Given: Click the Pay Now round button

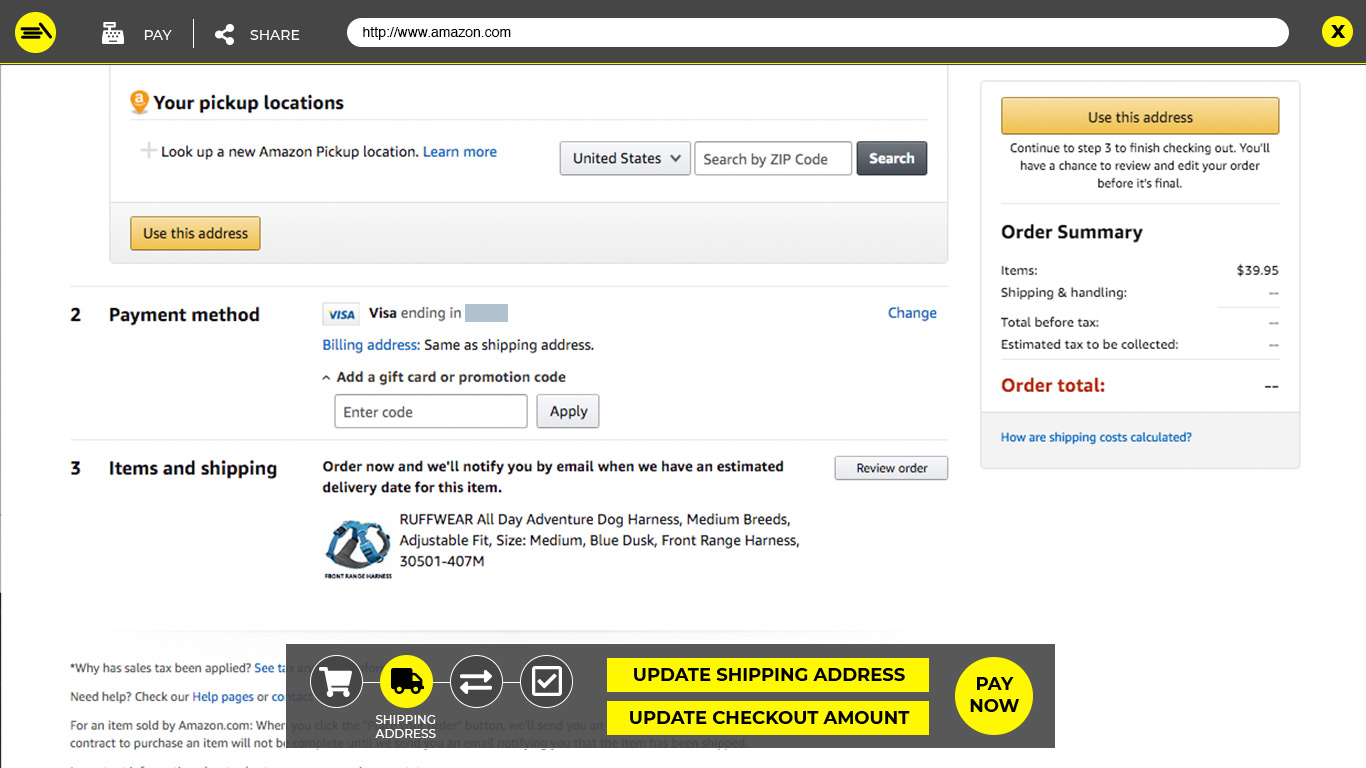Looking at the screenshot, I should (993, 695).
